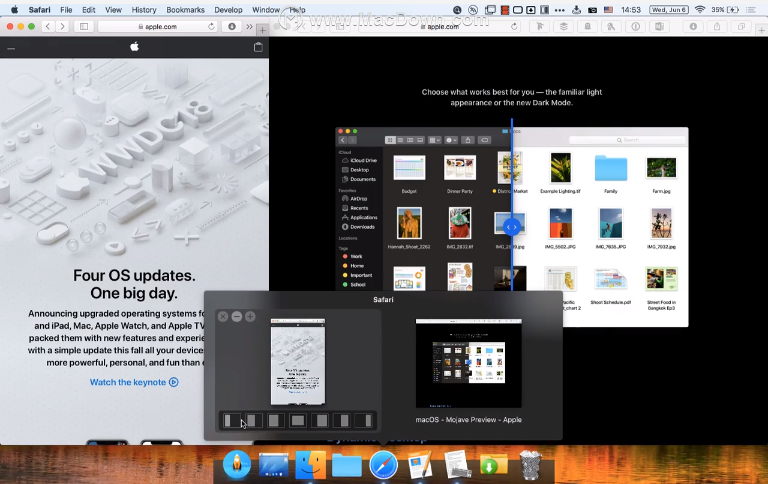
Task: Click the front window's apple.com address field
Action: [157, 26]
